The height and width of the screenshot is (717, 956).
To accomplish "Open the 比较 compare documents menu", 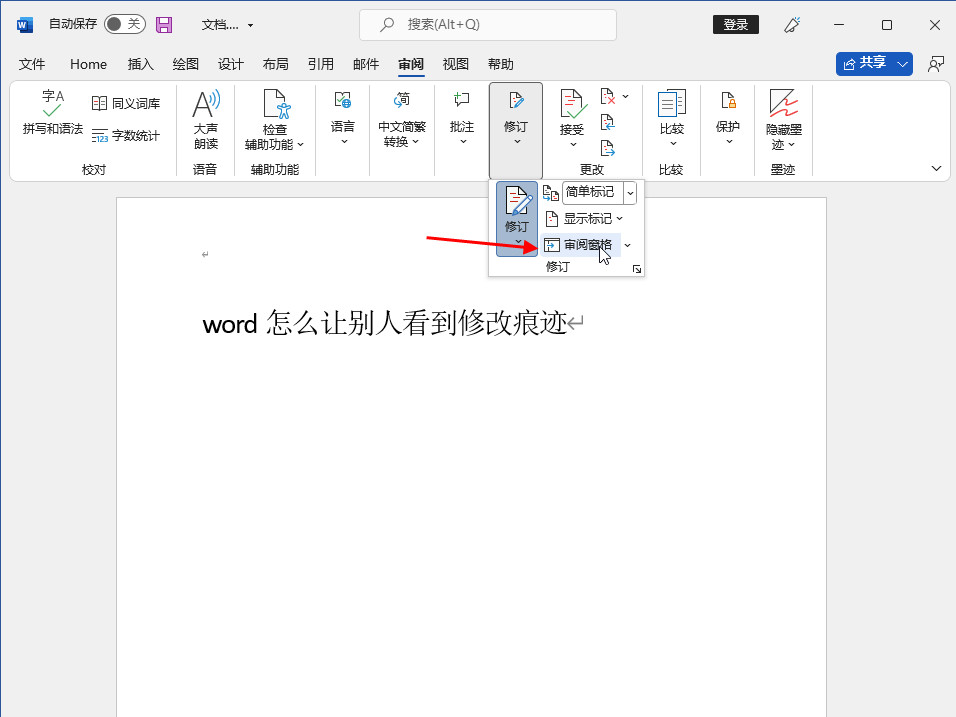I will pyautogui.click(x=672, y=119).
